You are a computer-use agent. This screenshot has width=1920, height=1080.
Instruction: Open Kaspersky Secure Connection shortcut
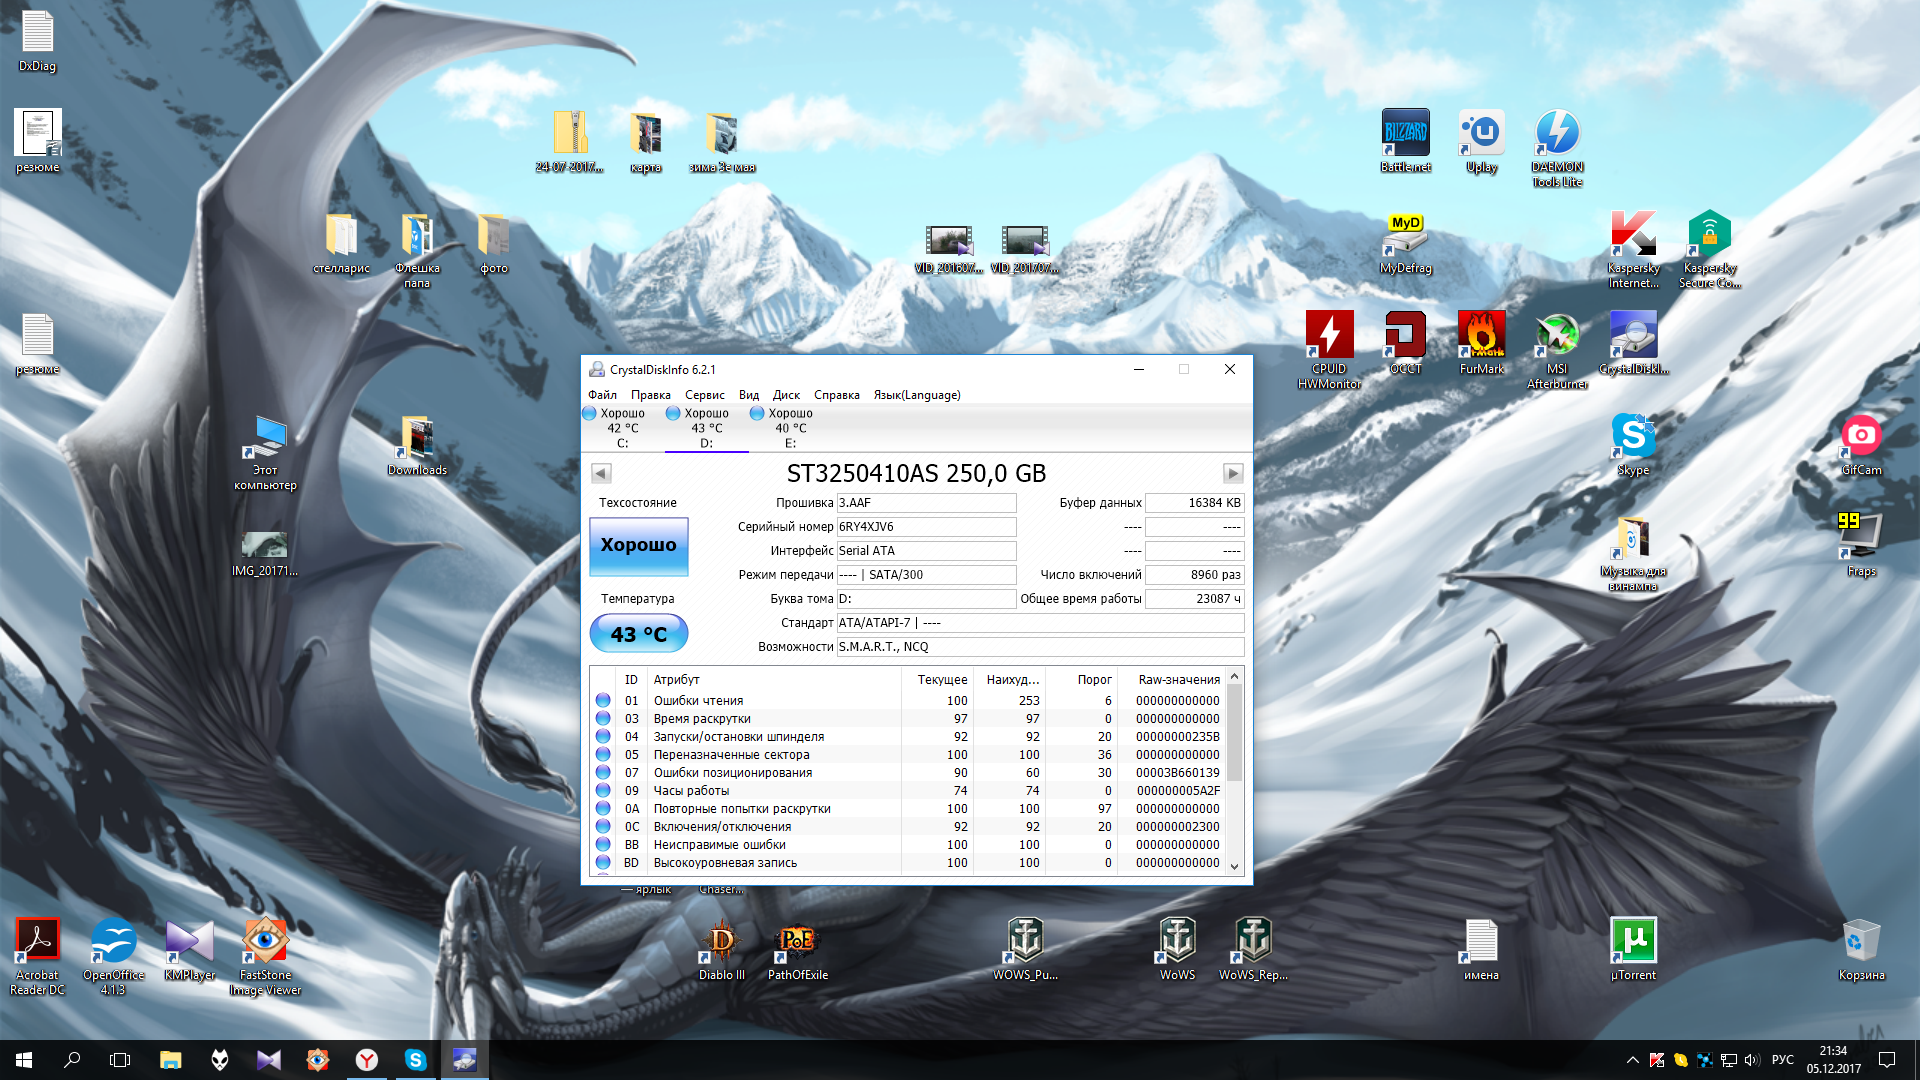tap(1709, 249)
